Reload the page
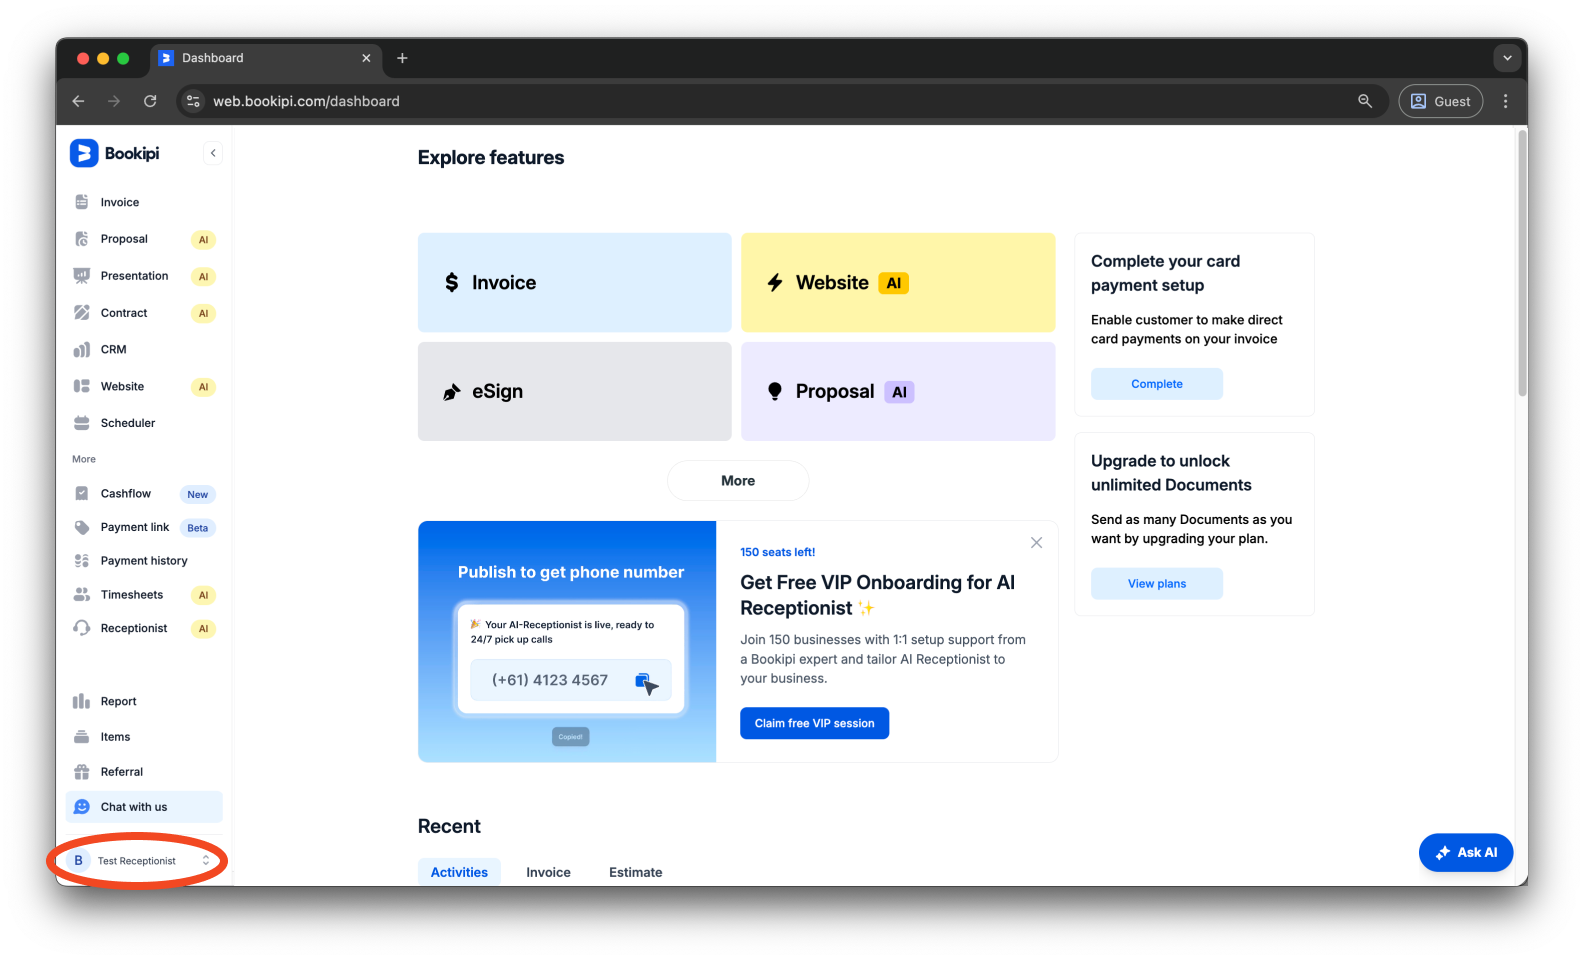 150,101
